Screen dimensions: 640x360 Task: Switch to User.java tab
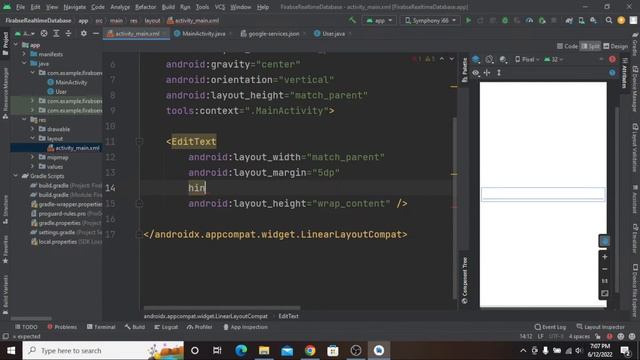pyautogui.click(x=333, y=34)
